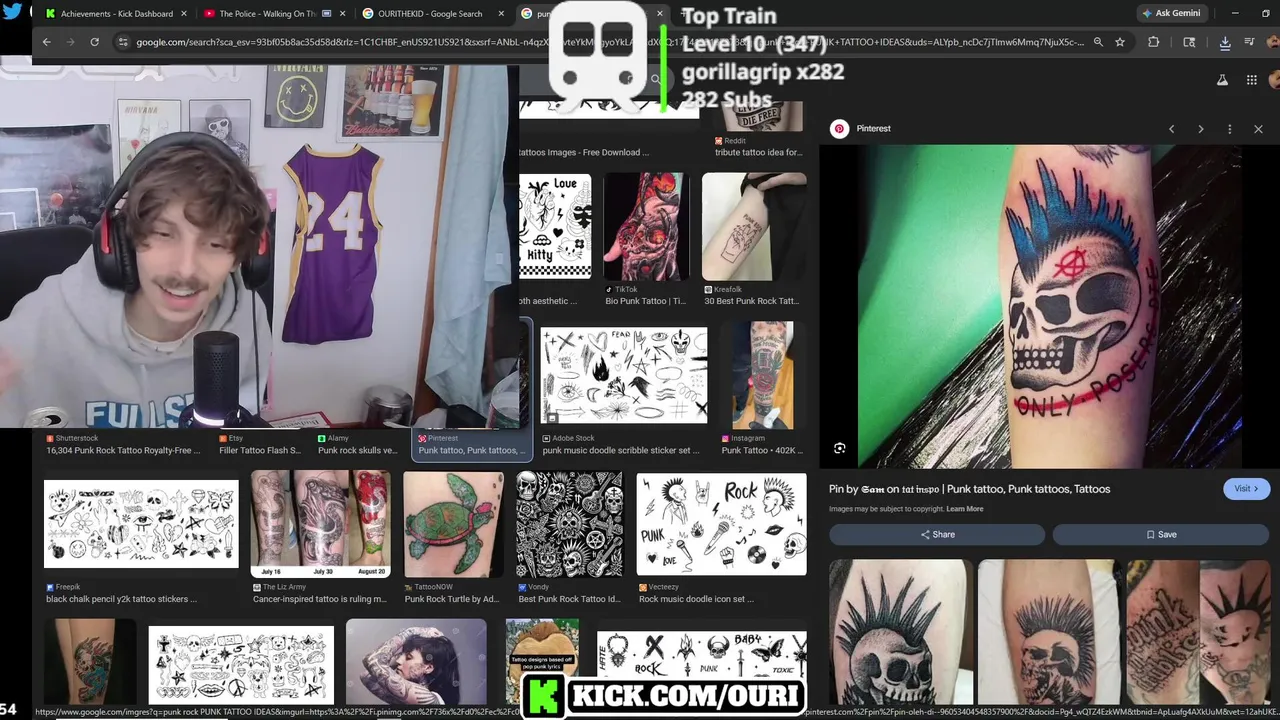
Task: Open the 'Pin by Sam on tat inspo' title
Action: pyautogui.click(x=969, y=489)
